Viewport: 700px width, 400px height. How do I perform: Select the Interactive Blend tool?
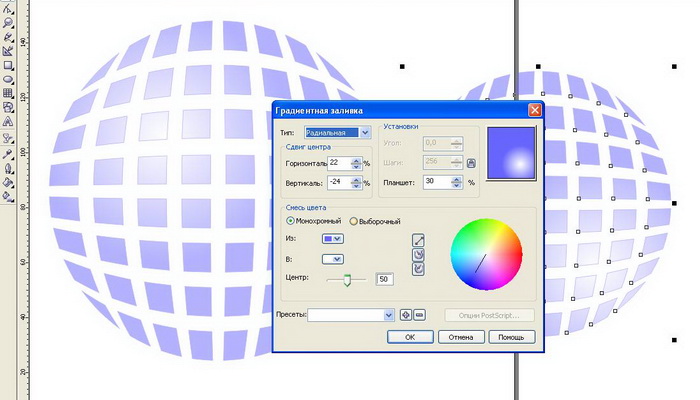tap(8, 138)
